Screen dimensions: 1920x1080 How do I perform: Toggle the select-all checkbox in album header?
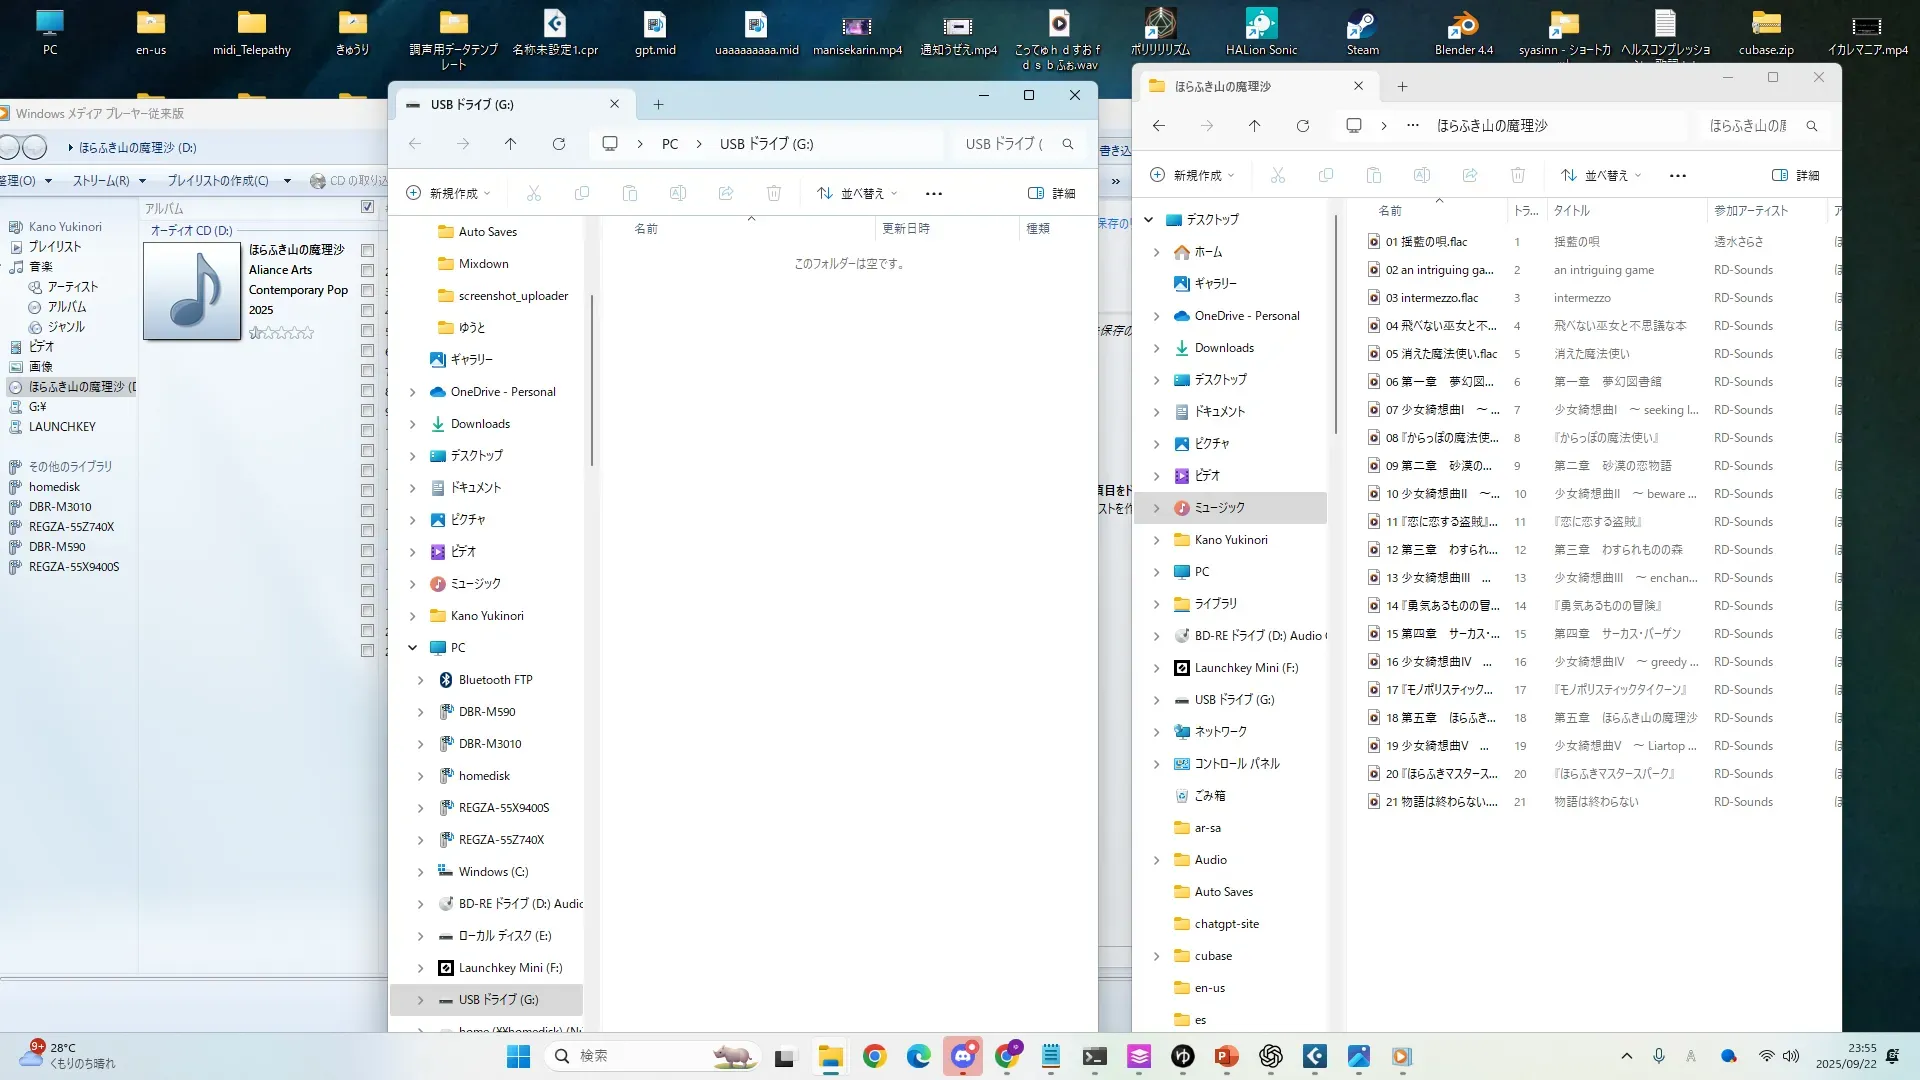click(x=367, y=207)
